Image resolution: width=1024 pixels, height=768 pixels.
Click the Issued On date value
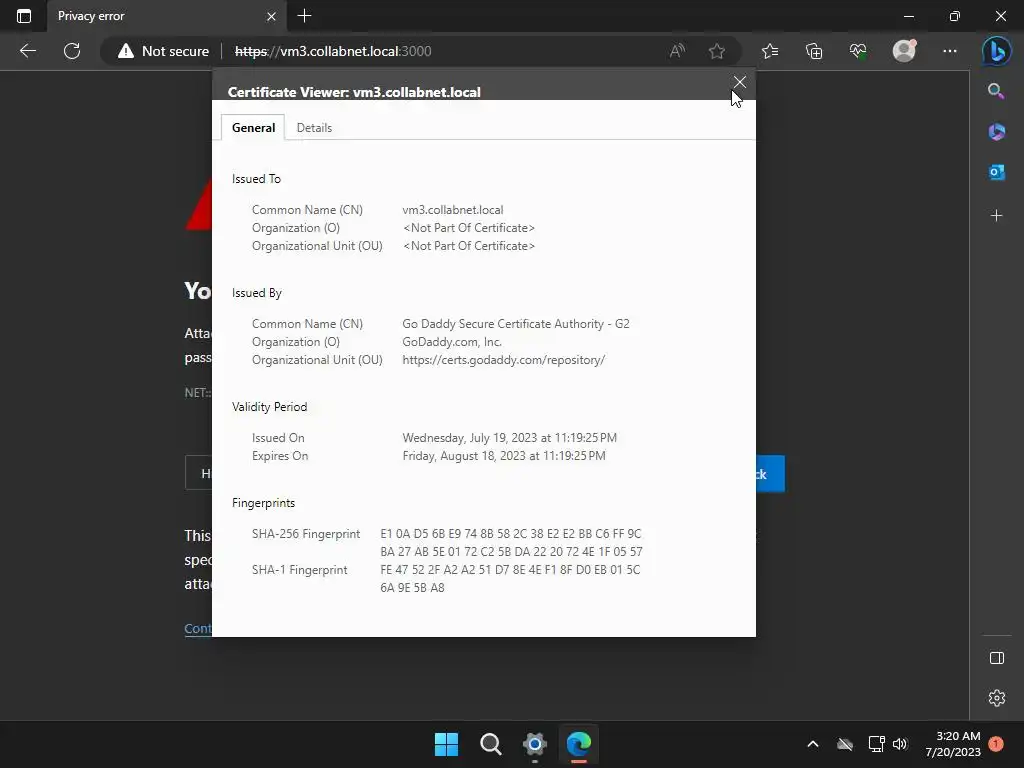[x=509, y=438]
